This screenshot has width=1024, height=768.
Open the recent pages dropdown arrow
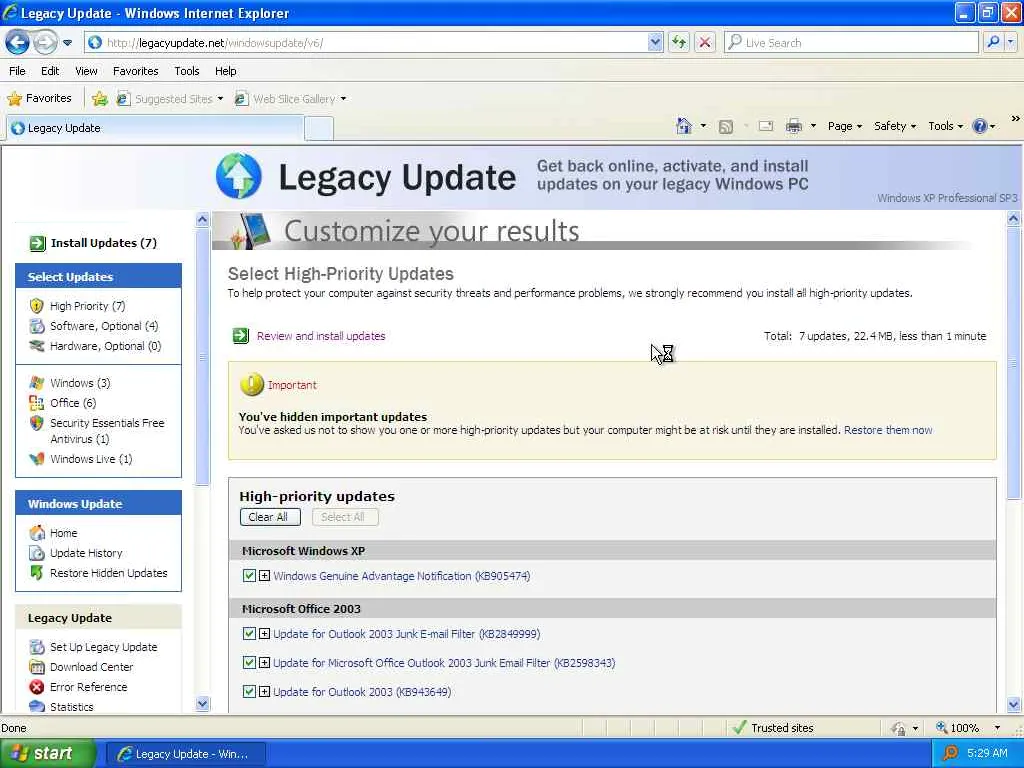pyautogui.click(x=67, y=43)
